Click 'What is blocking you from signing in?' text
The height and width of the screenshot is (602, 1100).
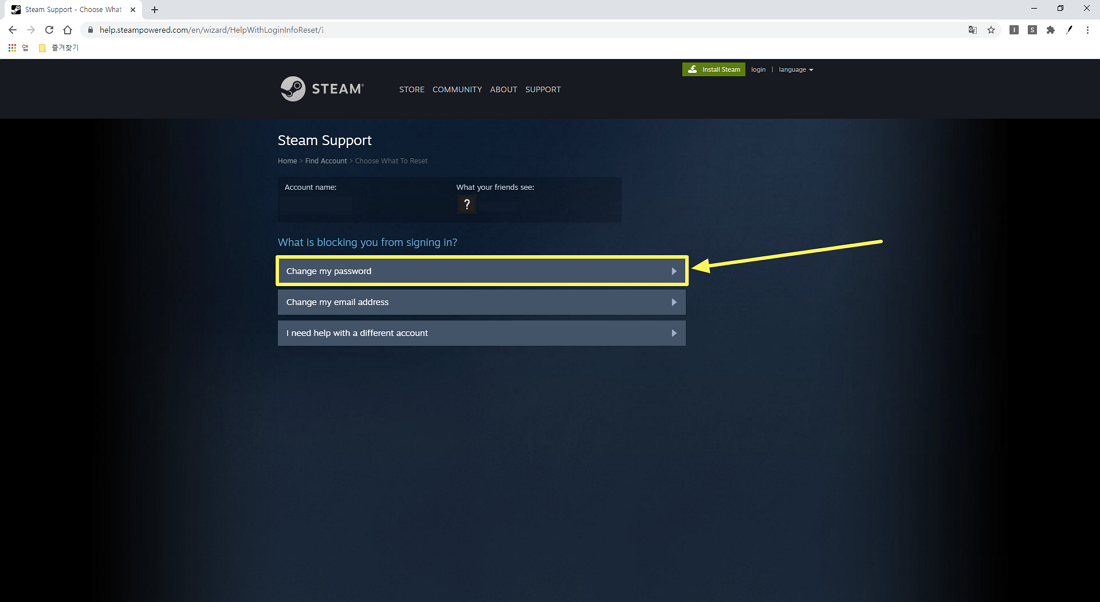click(367, 242)
